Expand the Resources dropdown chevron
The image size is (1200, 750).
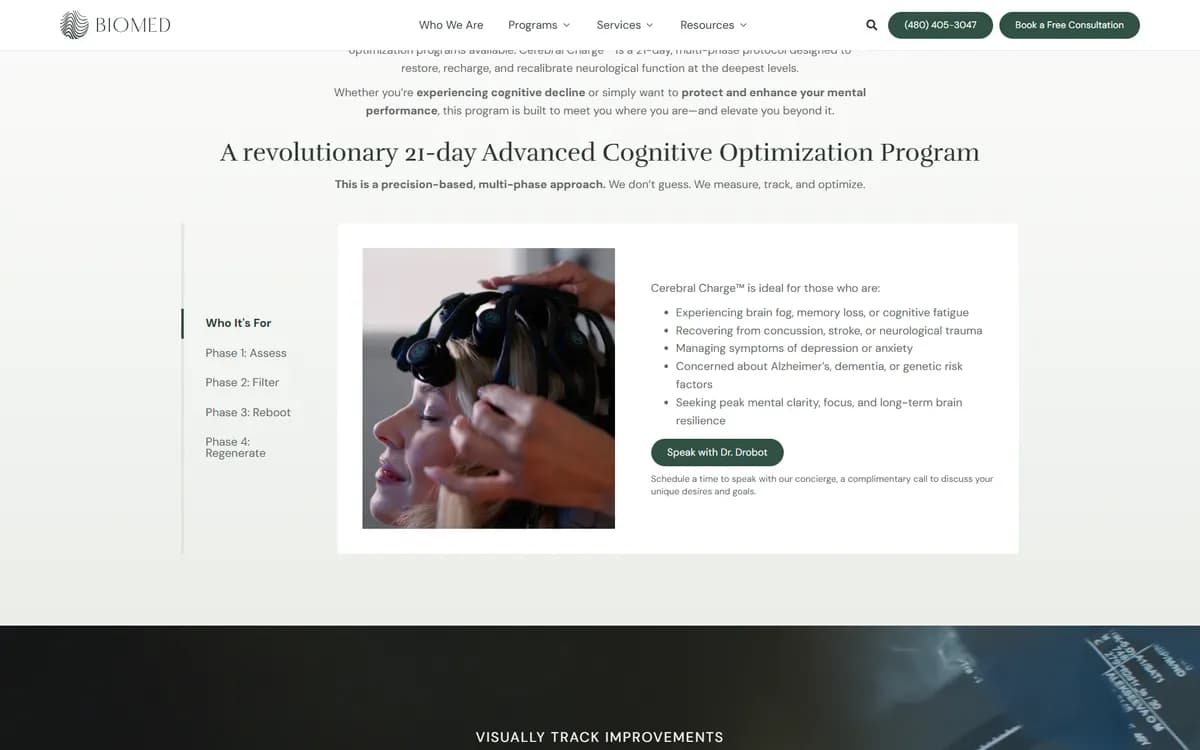pos(743,25)
